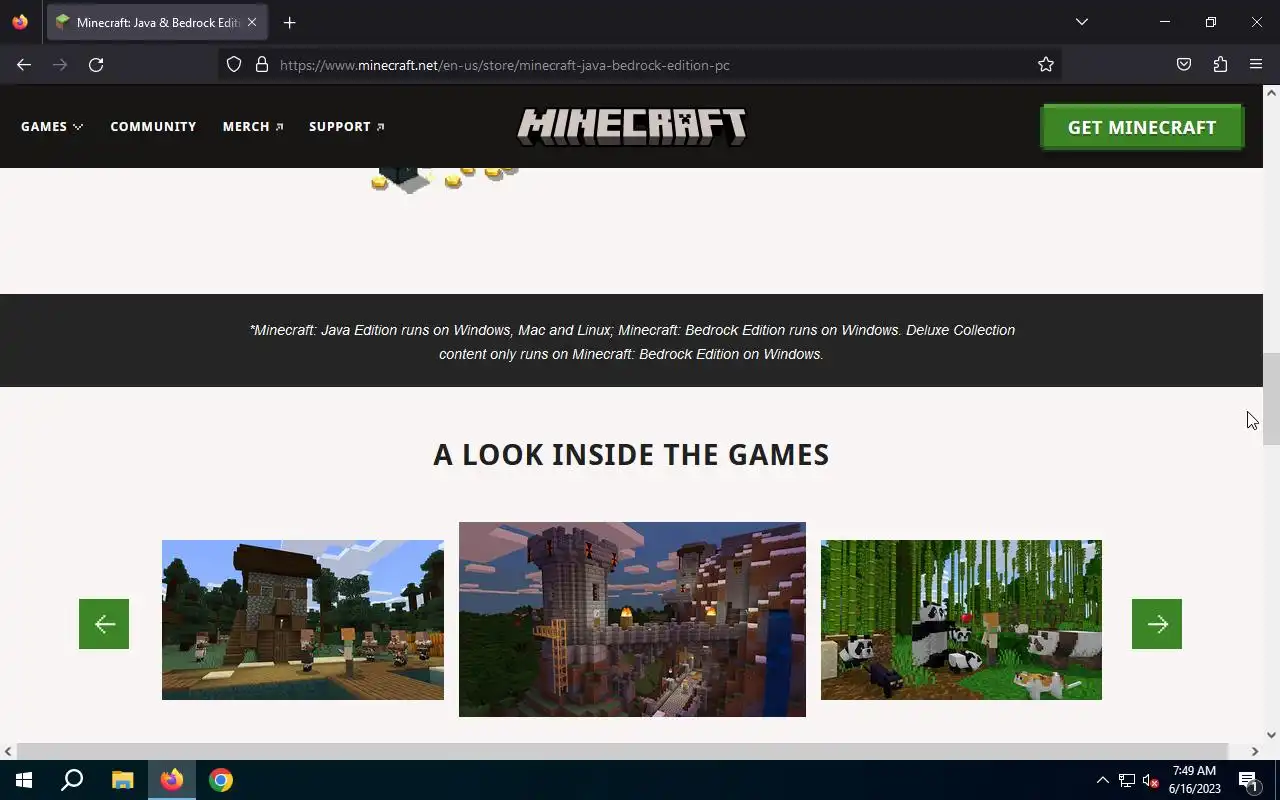Click the horizontal scrollbar right arrow

[1255, 751]
